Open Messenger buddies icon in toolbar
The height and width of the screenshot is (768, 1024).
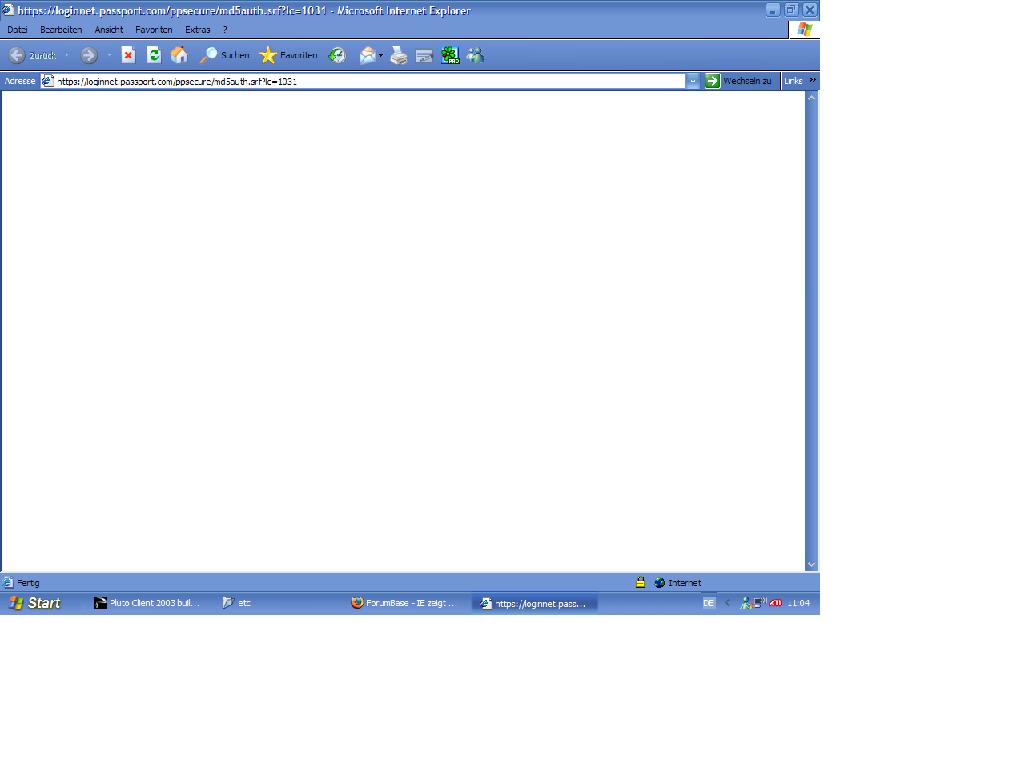coord(475,56)
